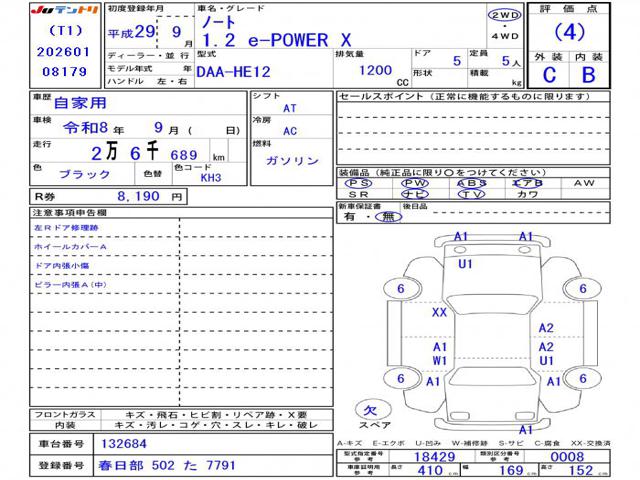
Task: Select note 左Rドア修理跡
Action: pos(66,228)
